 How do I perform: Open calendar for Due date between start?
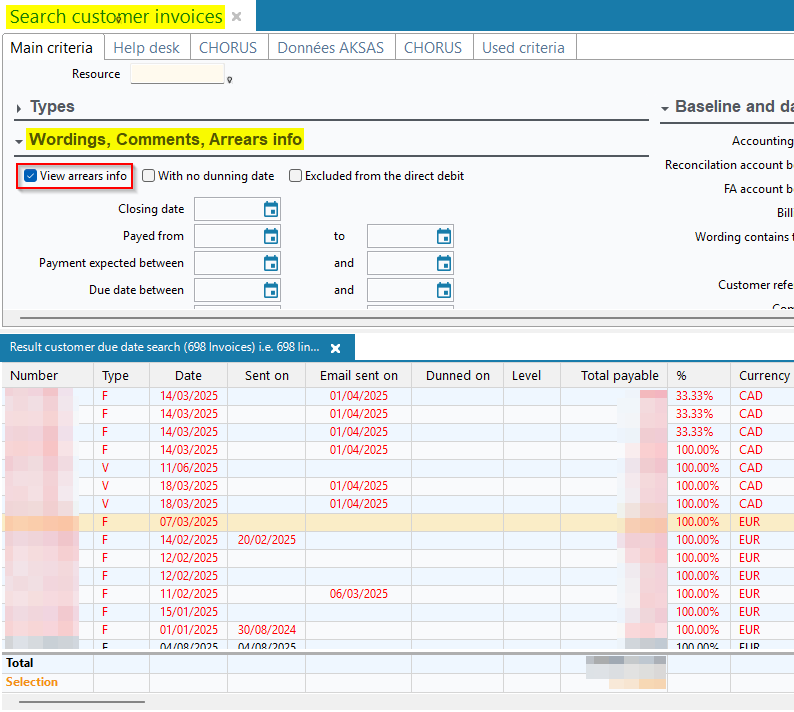270,290
